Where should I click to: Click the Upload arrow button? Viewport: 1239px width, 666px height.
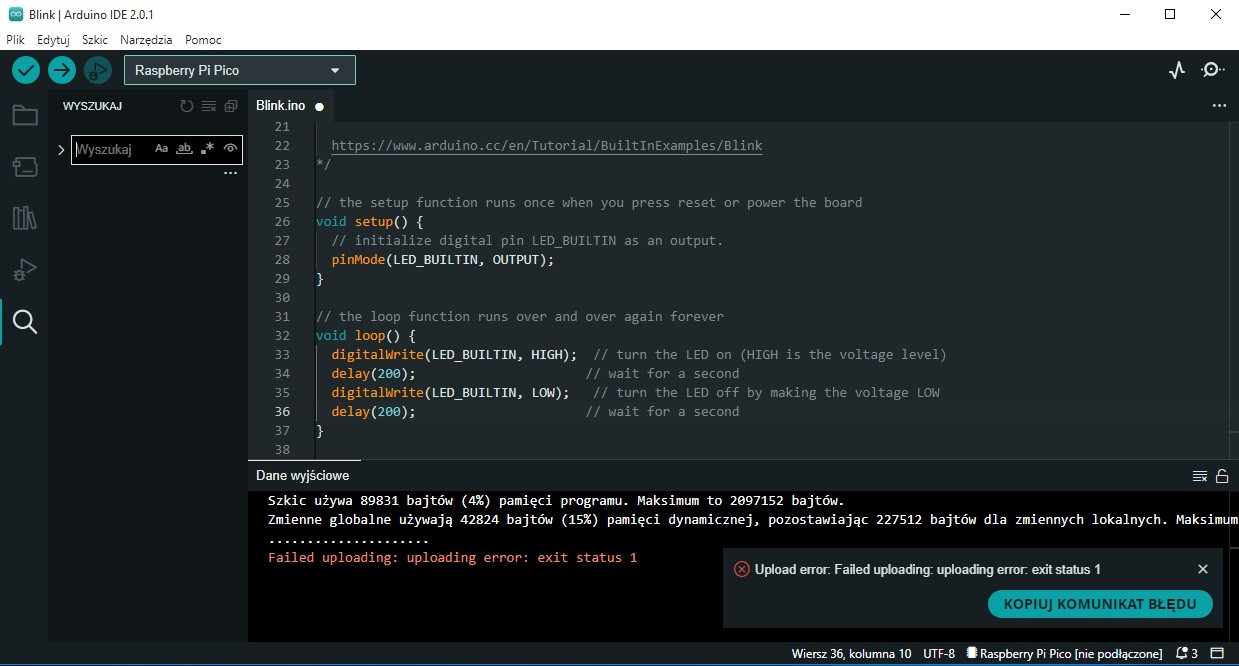(62, 70)
